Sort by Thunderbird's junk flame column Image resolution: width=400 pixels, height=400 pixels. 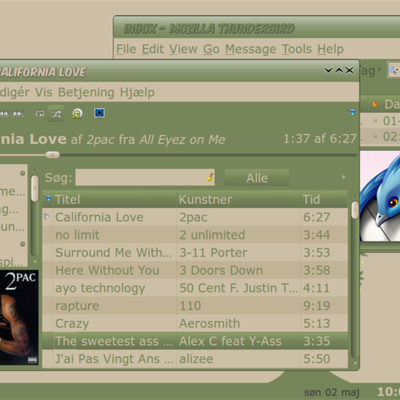pos(375,104)
